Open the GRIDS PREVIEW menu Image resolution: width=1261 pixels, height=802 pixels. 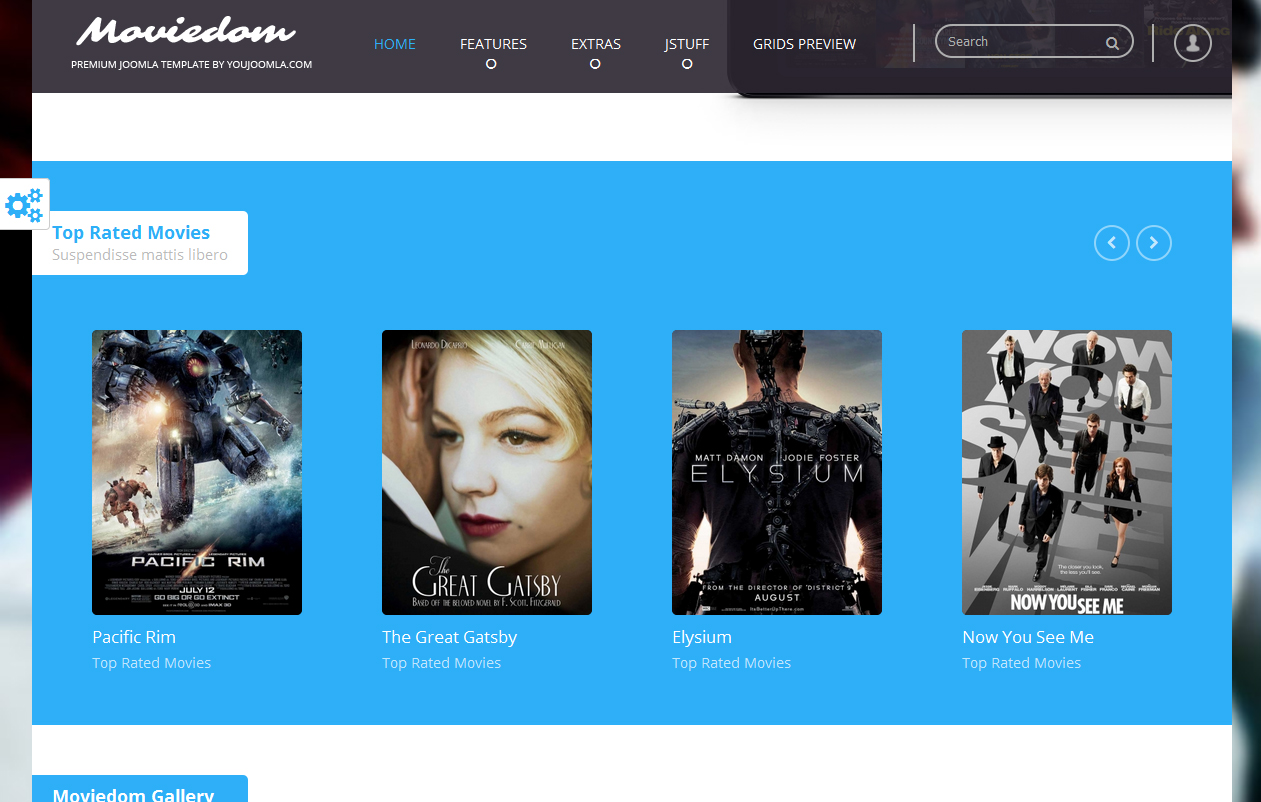tap(804, 44)
